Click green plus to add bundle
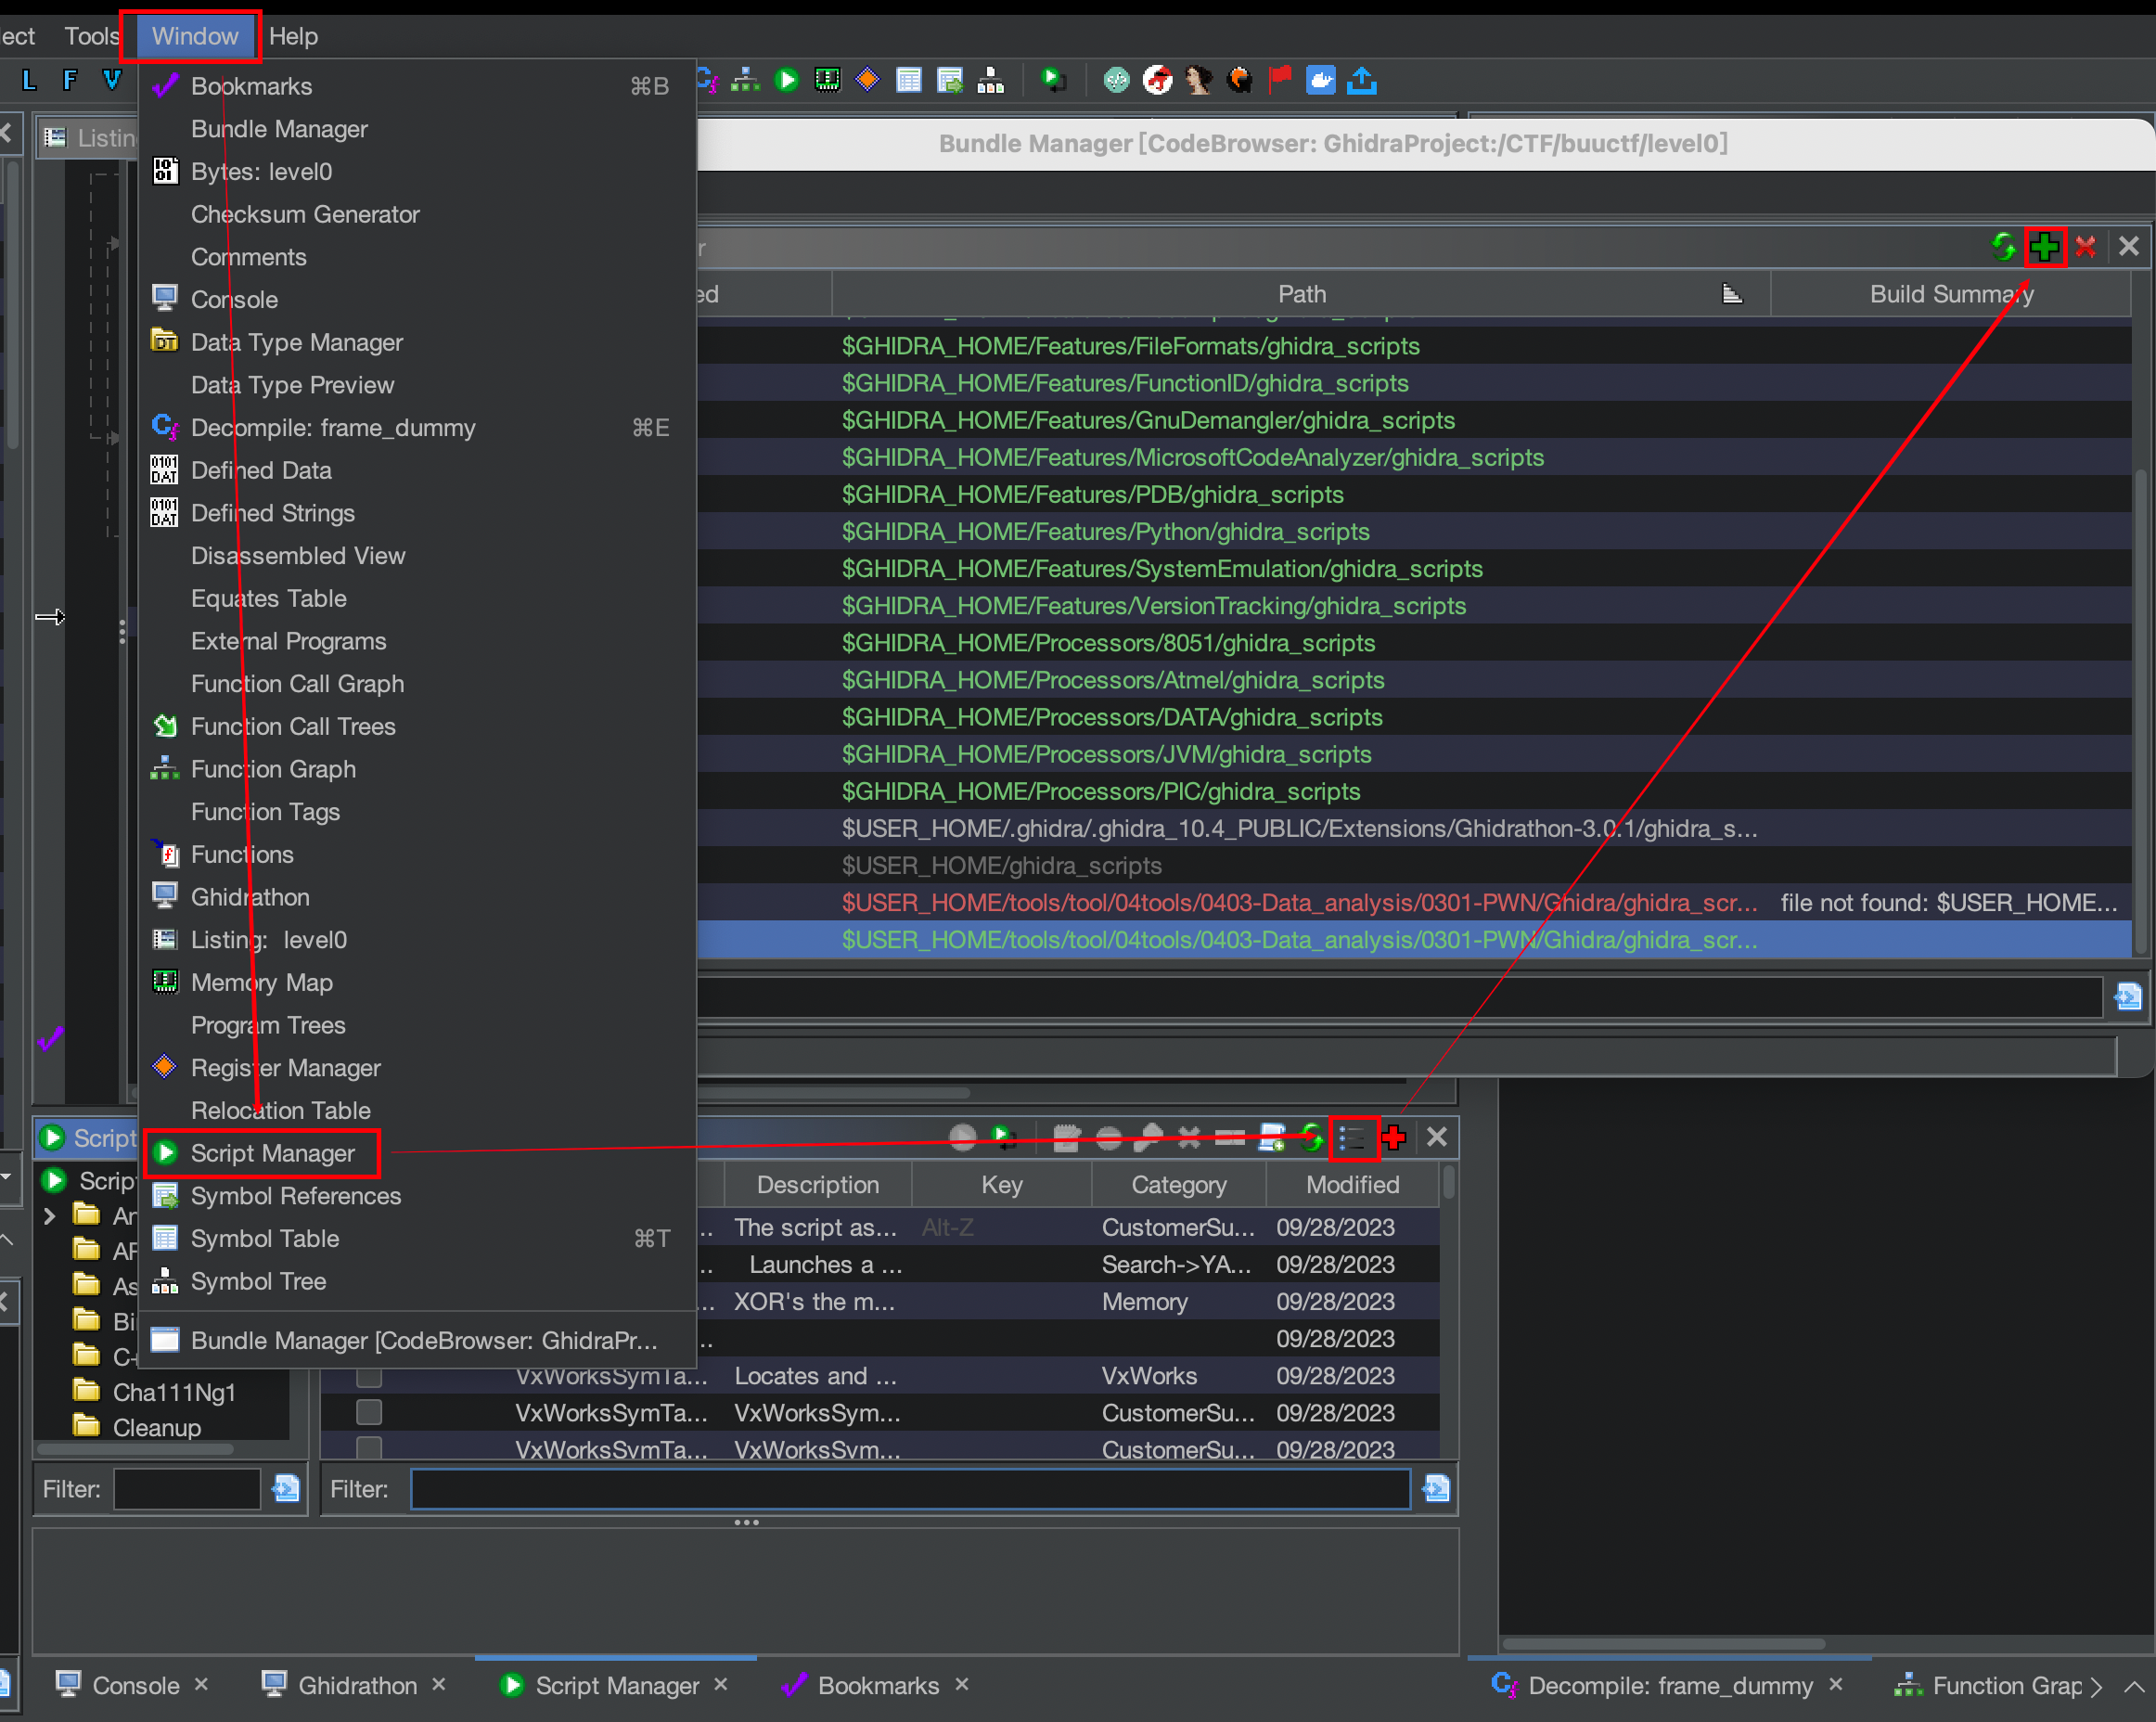Image resolution: width=2156 pixels, height=1722 pixels. pos(2044,246)
